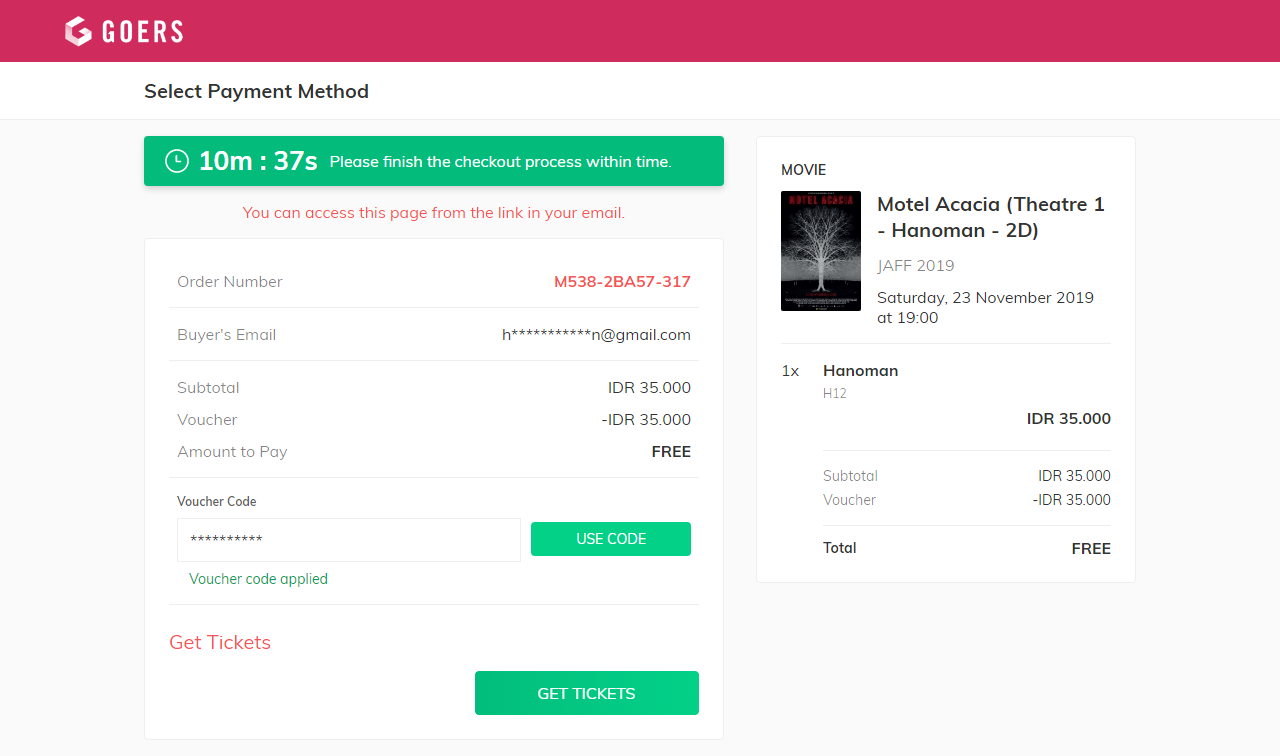Click the H12 seat label
Viewport: 1280px width, 756px height.
[835, 394]
